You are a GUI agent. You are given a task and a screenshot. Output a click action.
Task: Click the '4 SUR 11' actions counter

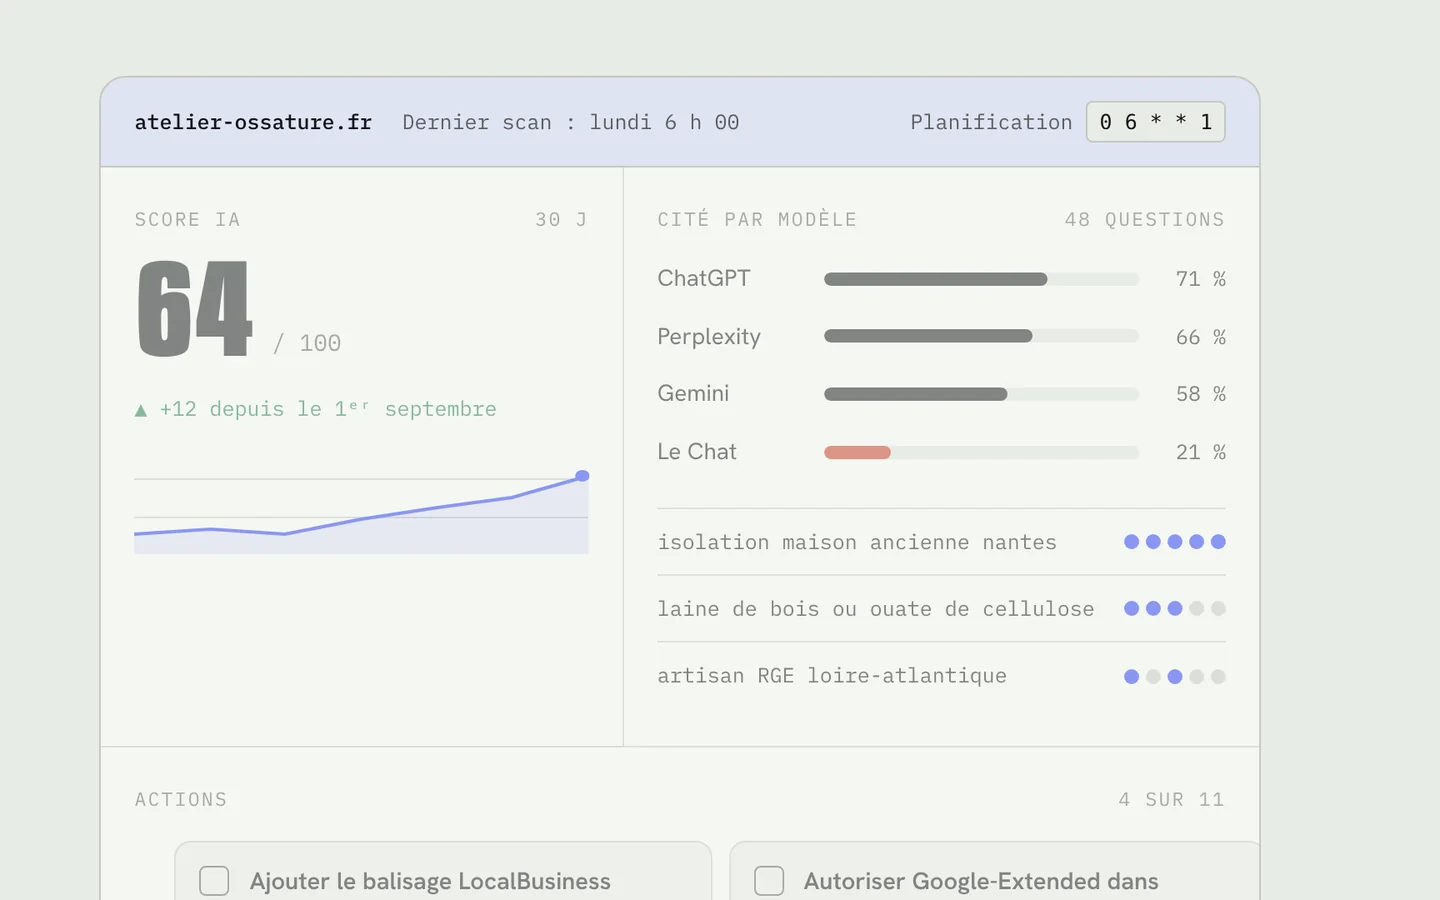tap(1171, 799)
